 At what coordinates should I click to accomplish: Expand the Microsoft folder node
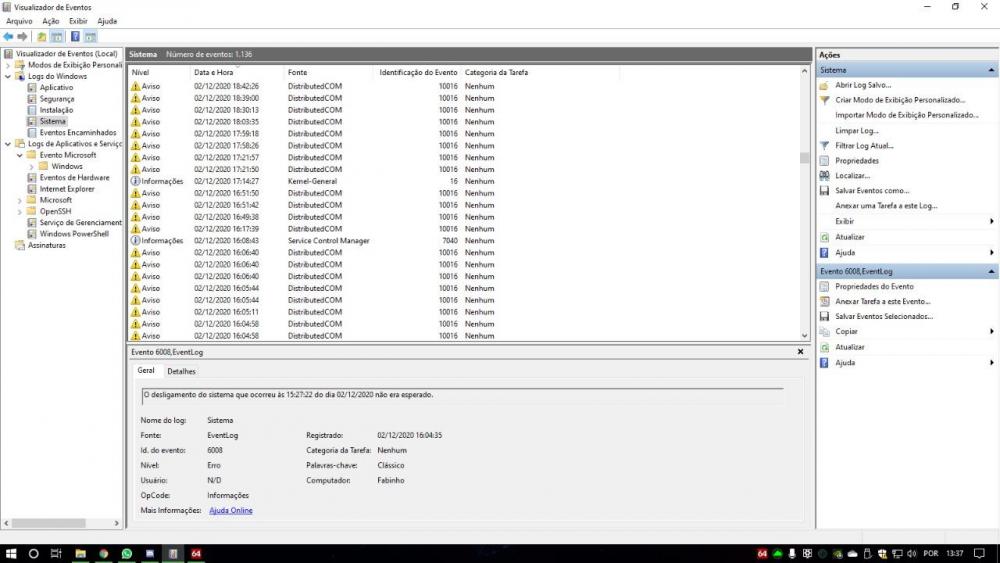tap(20, 200)
